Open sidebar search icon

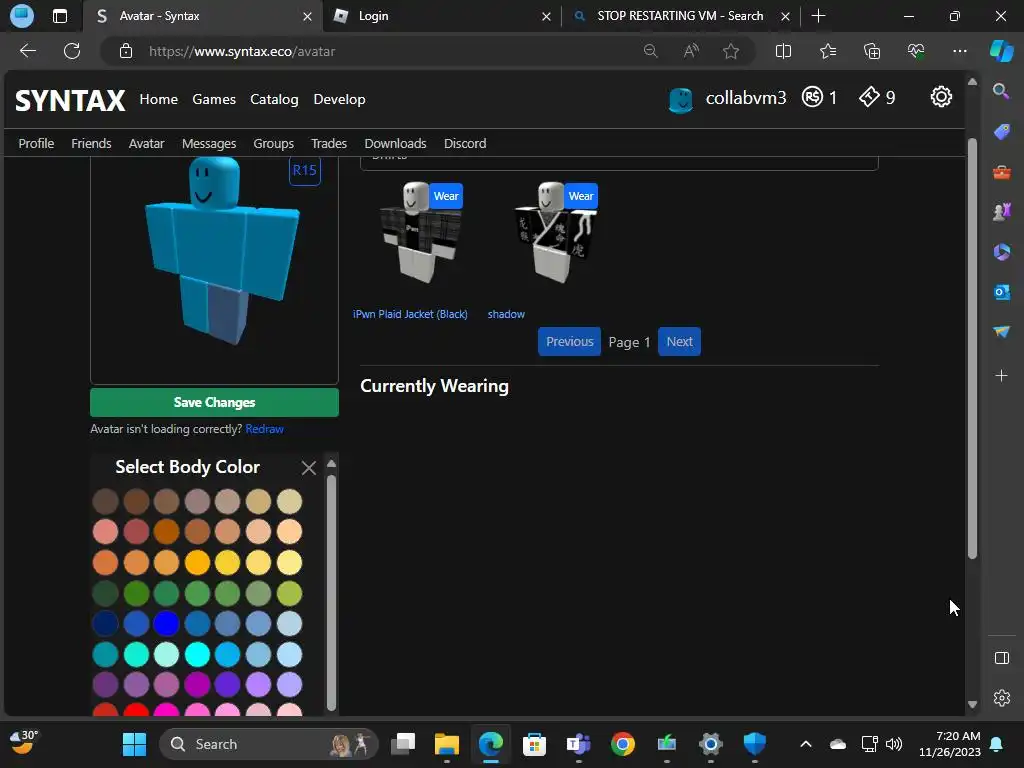coord(1001,91)
